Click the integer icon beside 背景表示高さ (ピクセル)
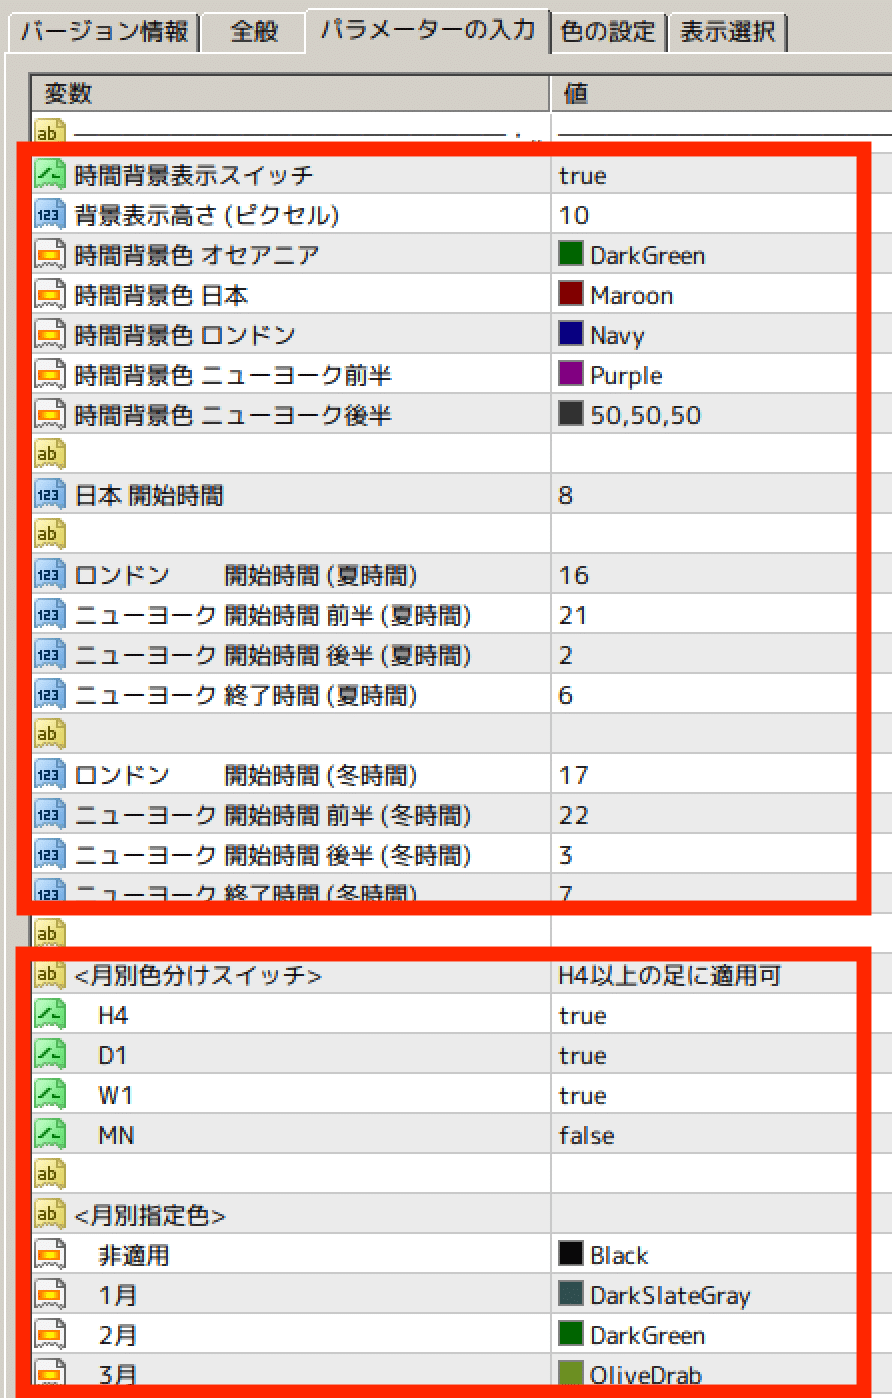 (x=50, y=215)
